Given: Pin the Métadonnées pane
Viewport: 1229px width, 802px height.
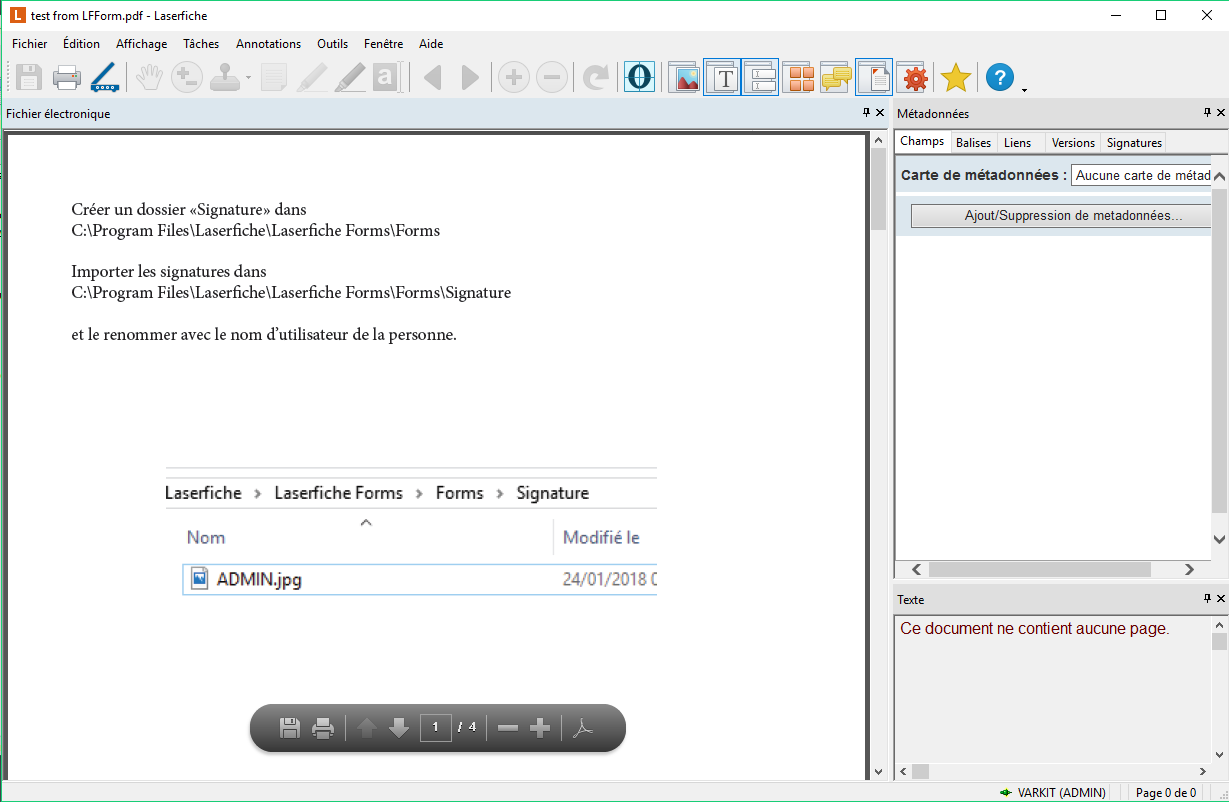Looking at the screenshot, I should [1207, 113].
